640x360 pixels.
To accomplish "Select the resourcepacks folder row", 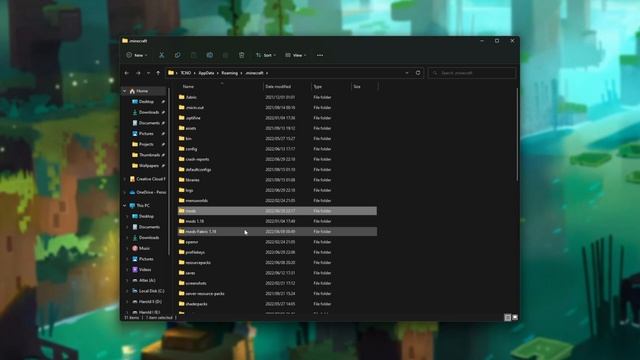I will (277, 262).
